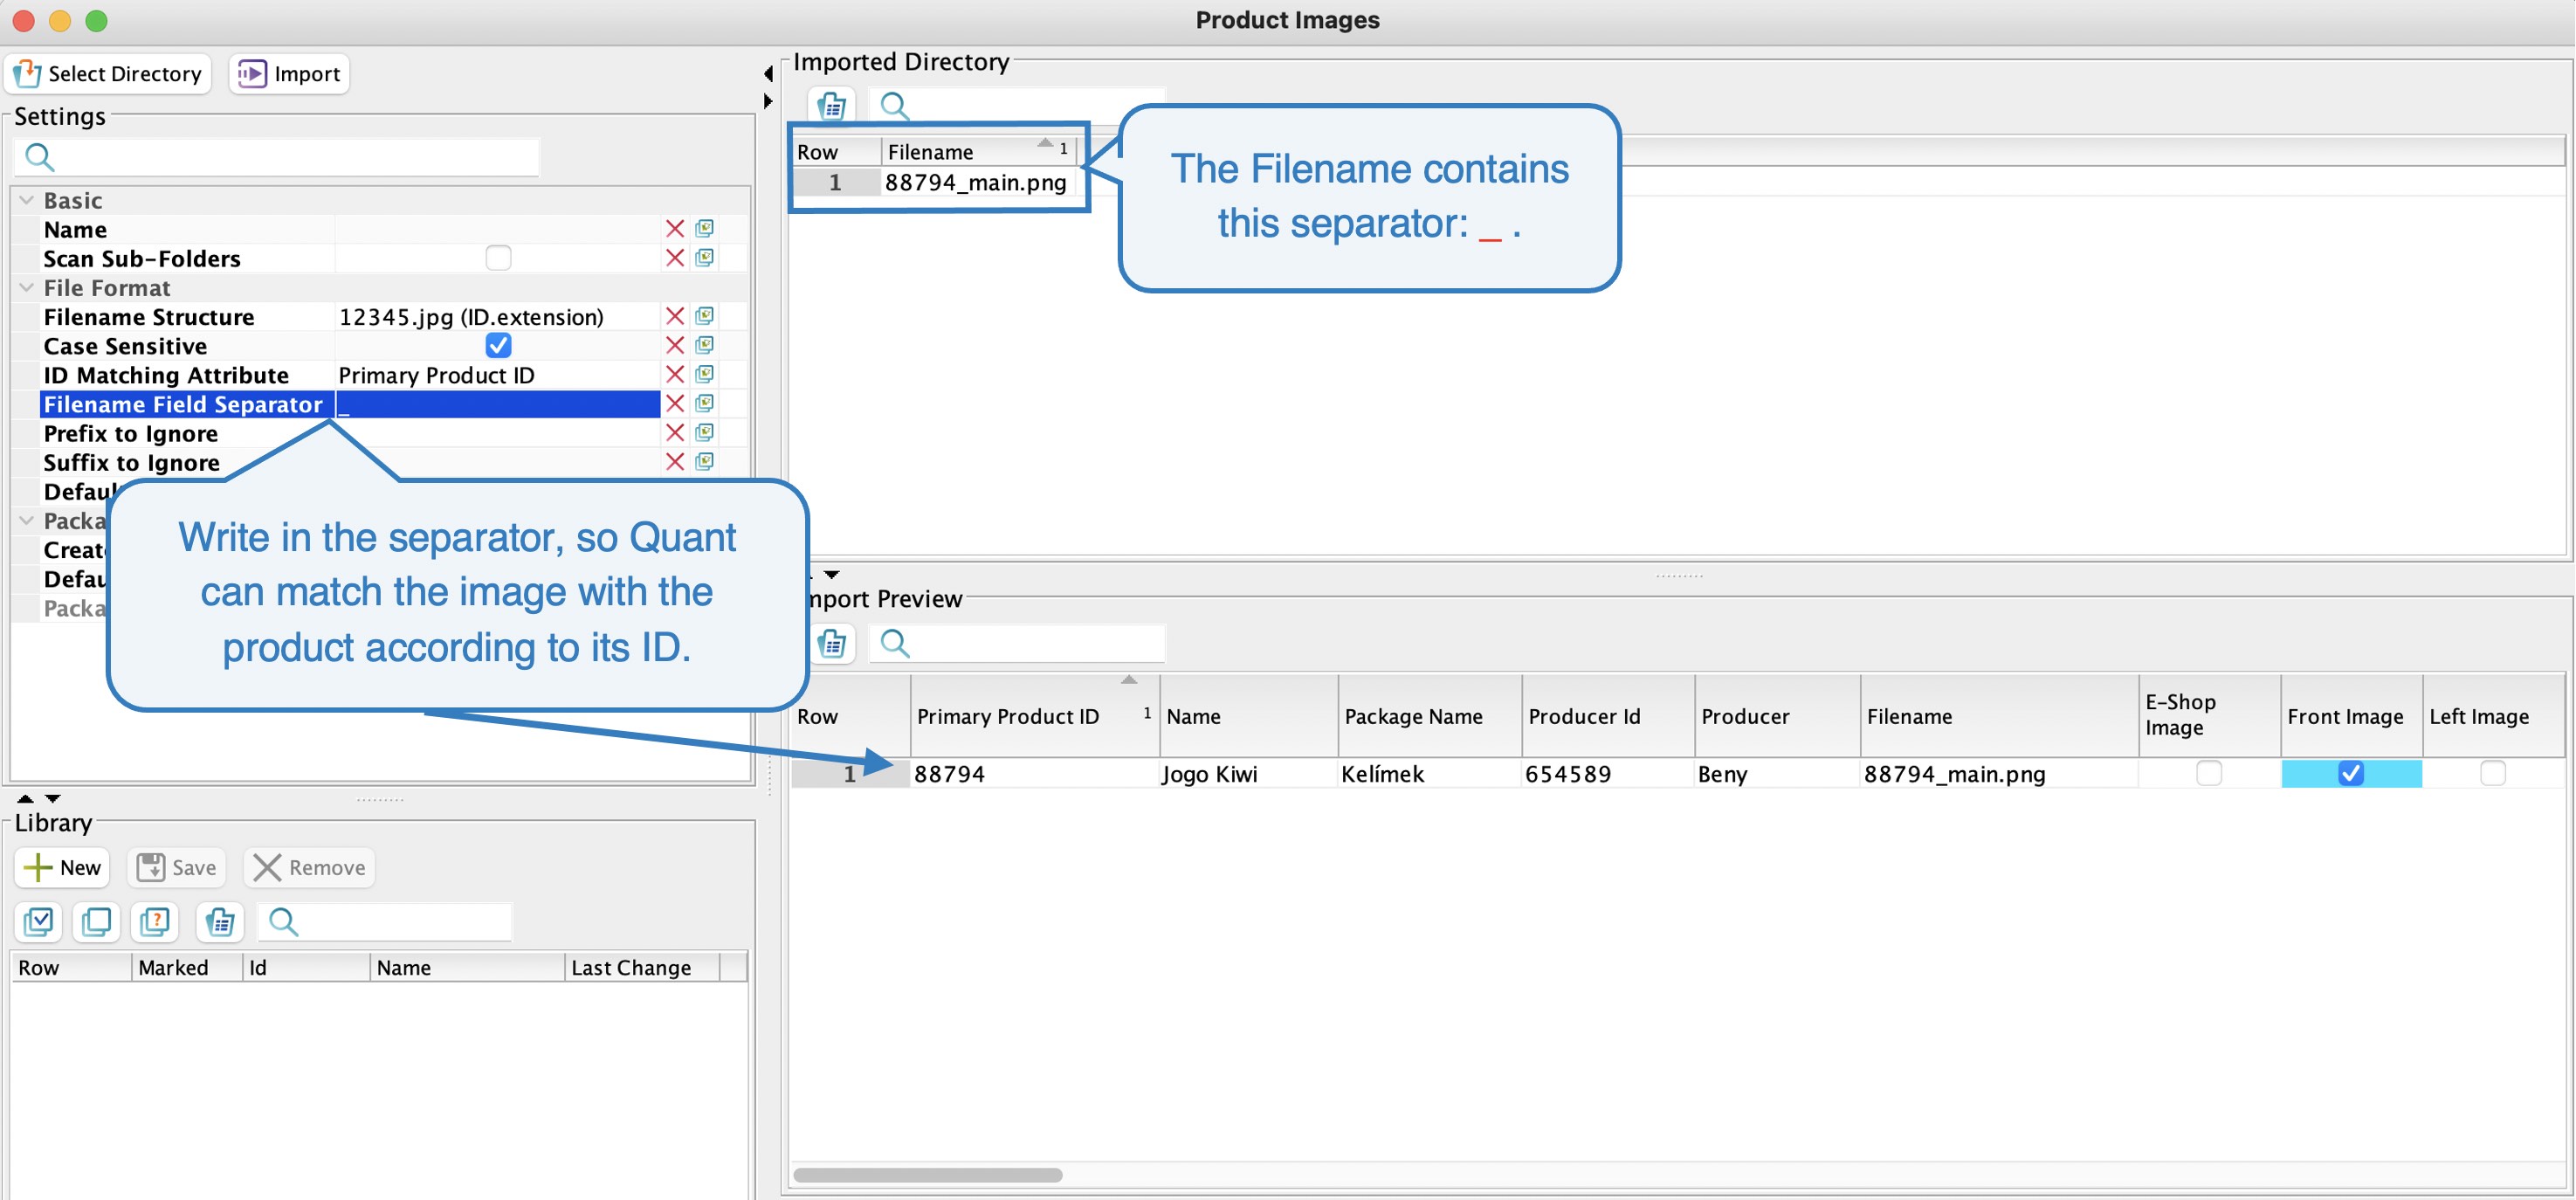
Task: Sort preview by Primary Product ID column
Action: pos(1034,716)
